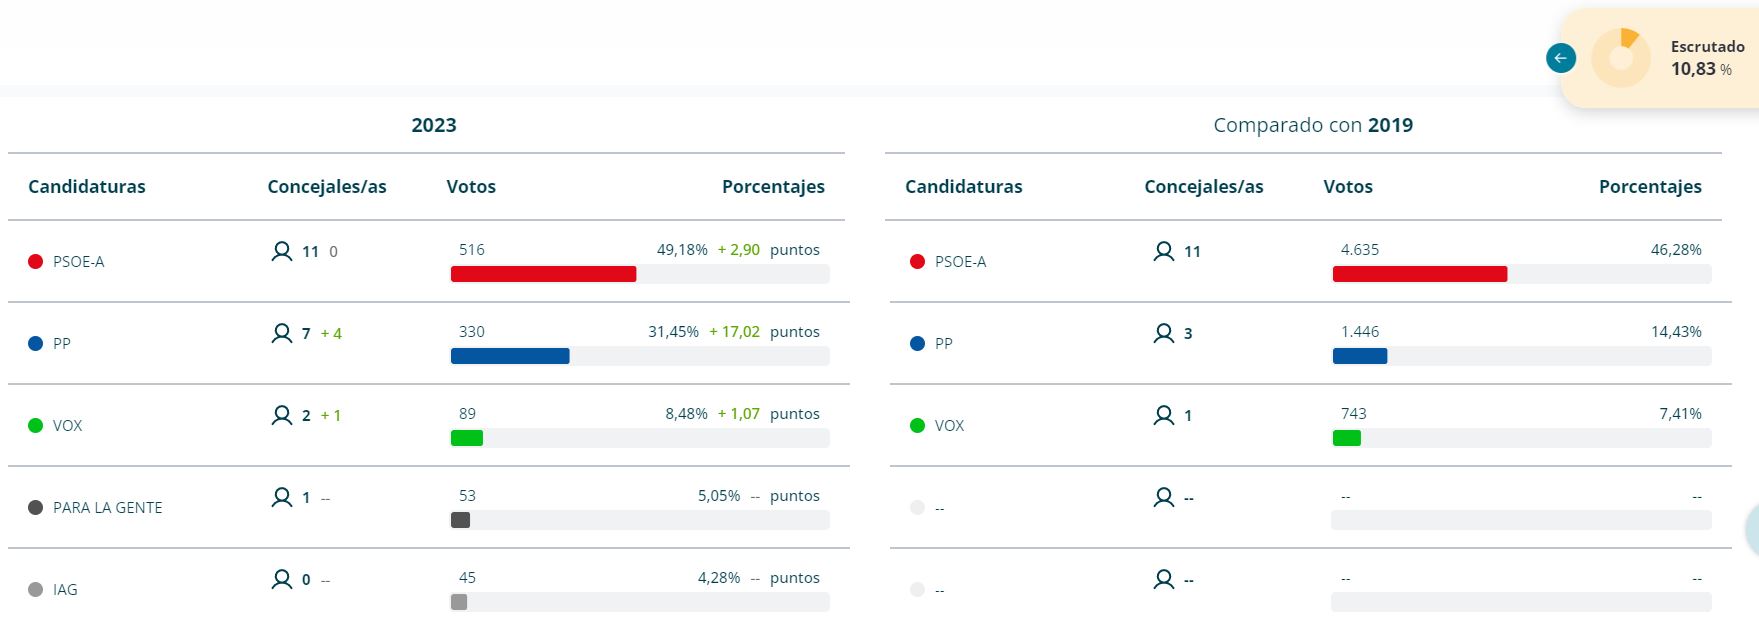
Task: Click the VOX green dot in 2023 table
Action: (x=36, y=426)
